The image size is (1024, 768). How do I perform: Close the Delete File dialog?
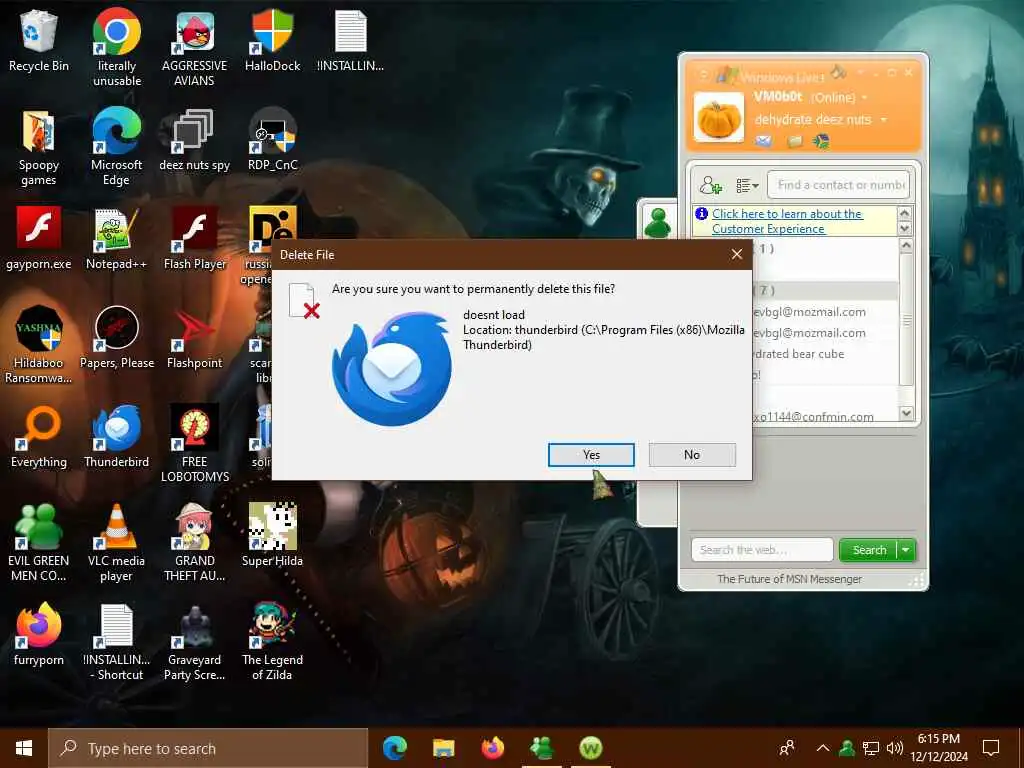coord(737,255)
